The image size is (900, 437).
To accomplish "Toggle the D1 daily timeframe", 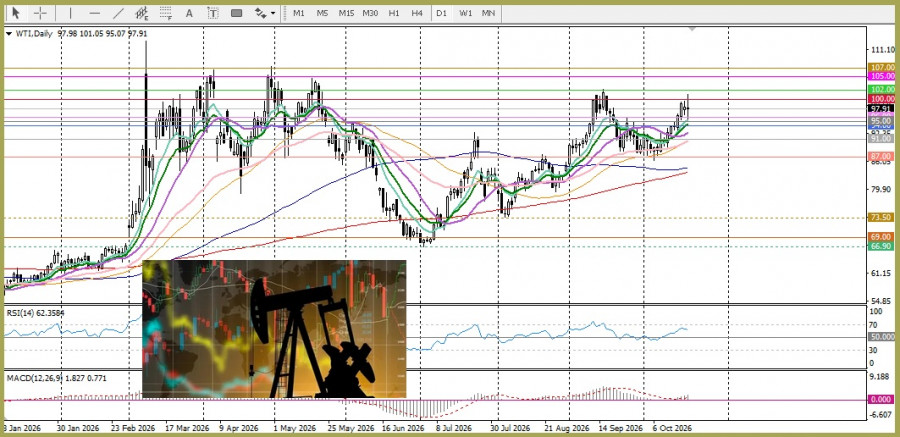I will (441, 13).
